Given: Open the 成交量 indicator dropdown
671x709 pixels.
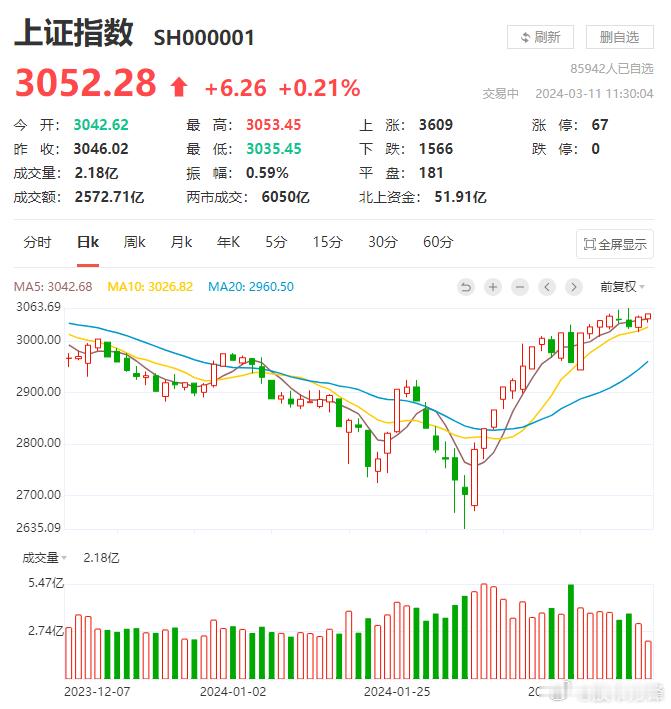Looking at the screenshot, I should tap(44, 558).
